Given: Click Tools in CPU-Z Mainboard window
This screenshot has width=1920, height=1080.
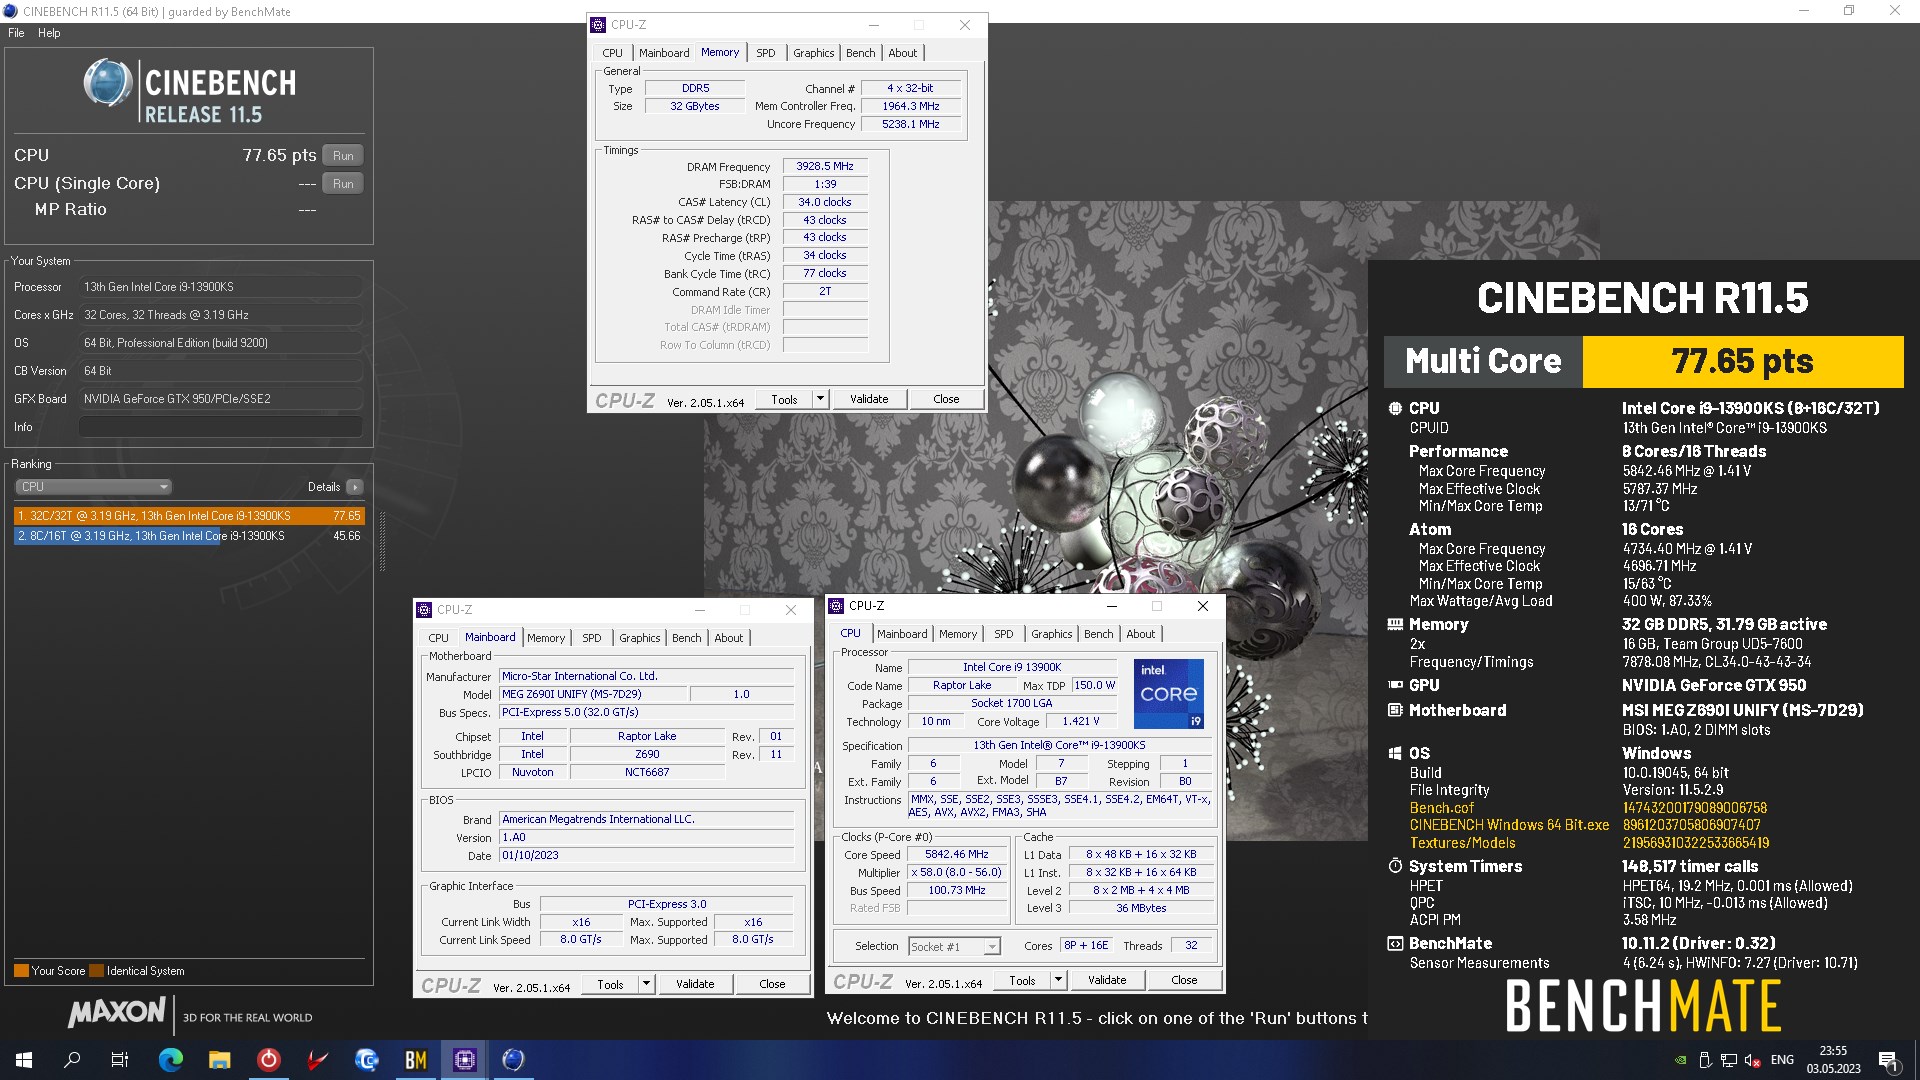Looking at the screenshot, I should tap(610, 984).
